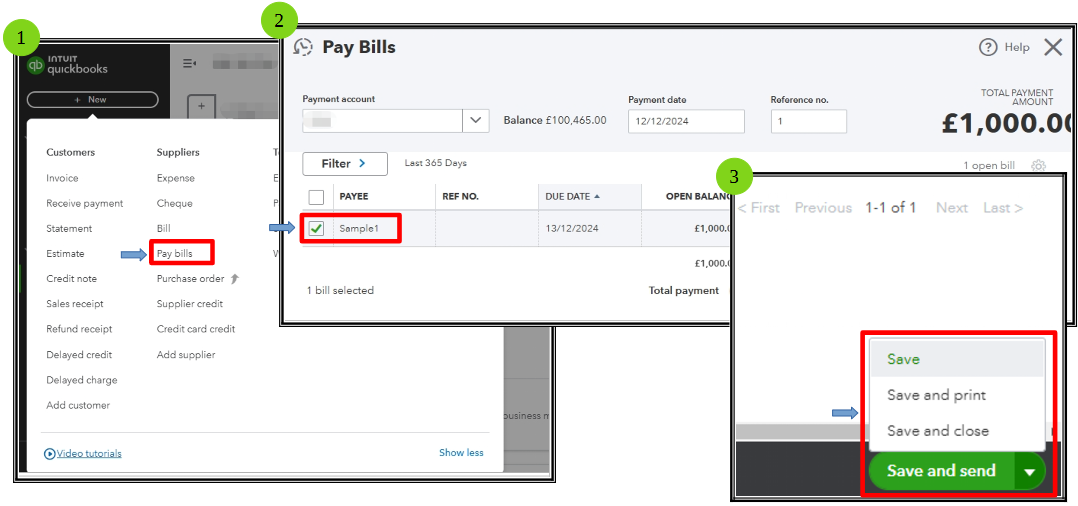
Task: Click the 1 bill selected text
Action: (x=340, y=290)
